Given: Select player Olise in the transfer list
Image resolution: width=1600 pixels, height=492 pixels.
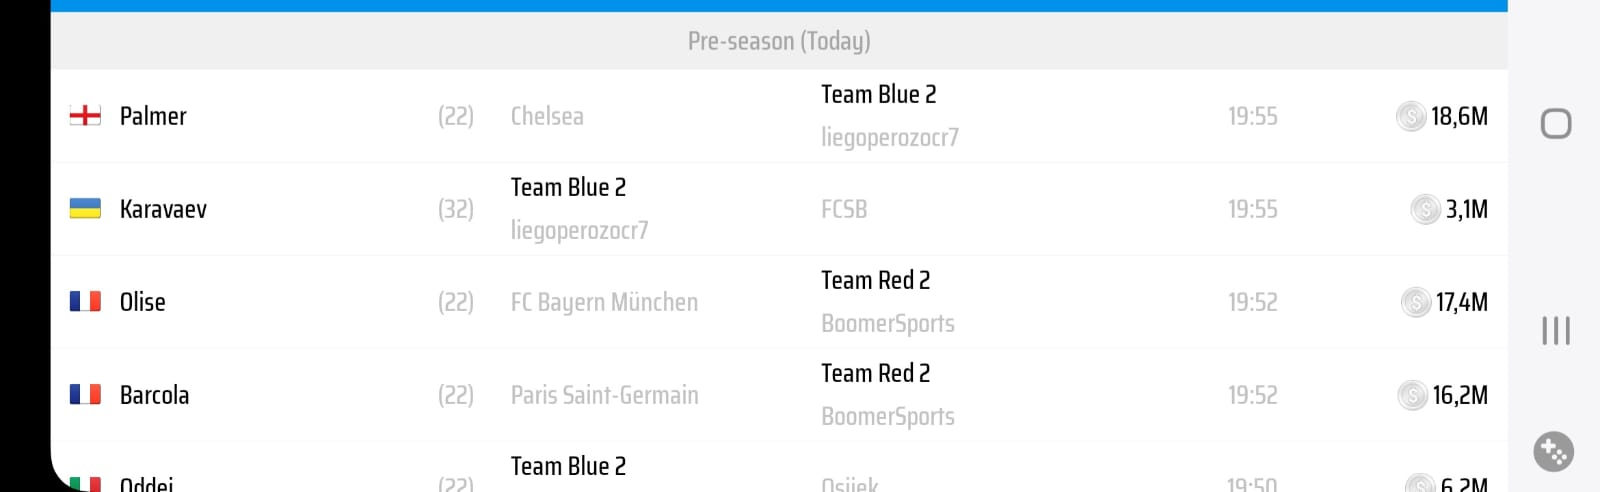Looking at the screenshot, I should pyautogui.click(x=143, y=302).
